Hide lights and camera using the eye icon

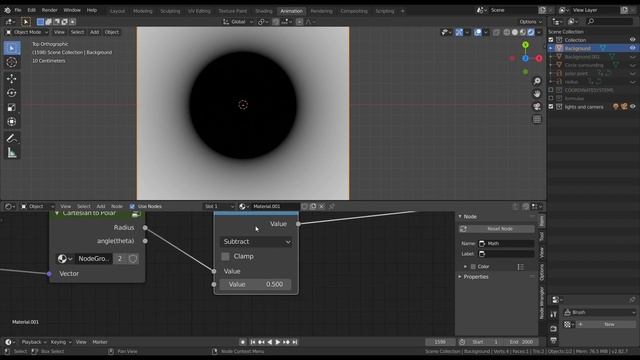[633, 107]
